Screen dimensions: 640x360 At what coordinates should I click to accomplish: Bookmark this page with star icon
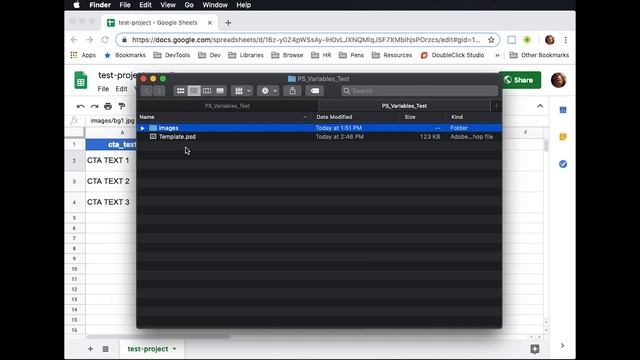tap(491, 40)
